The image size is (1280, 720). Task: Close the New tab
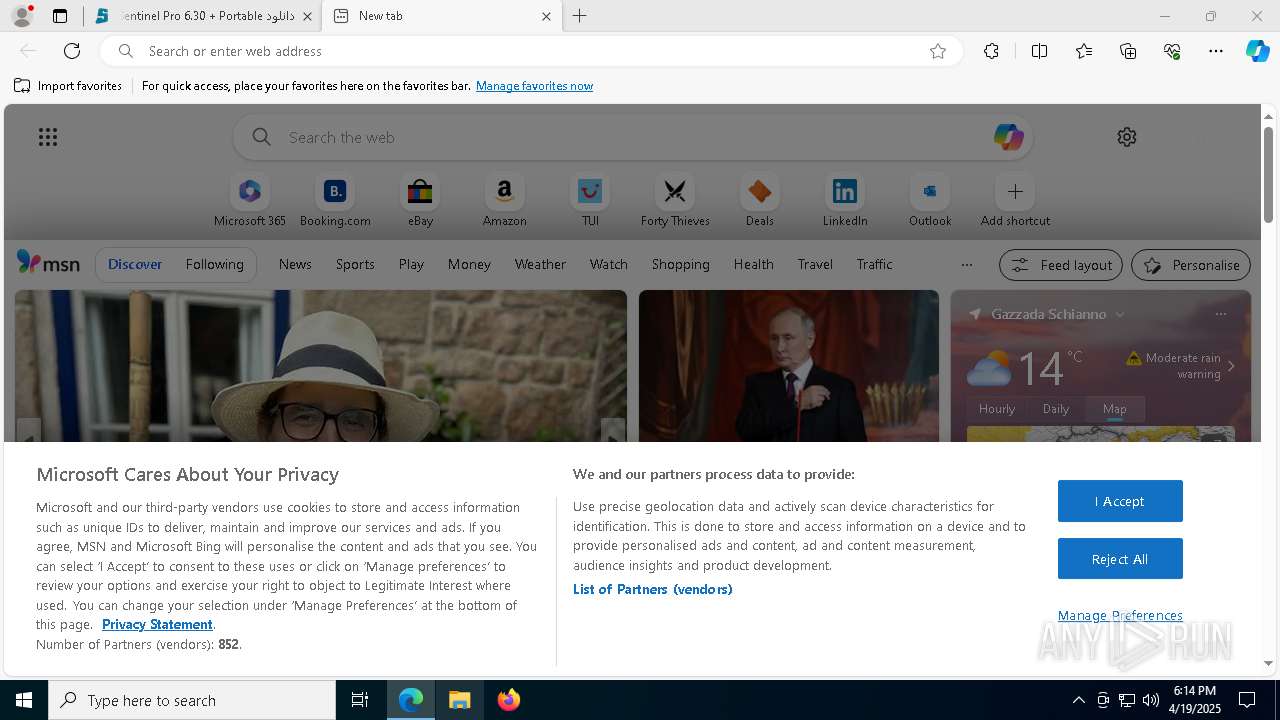click(x=546, y=16)
